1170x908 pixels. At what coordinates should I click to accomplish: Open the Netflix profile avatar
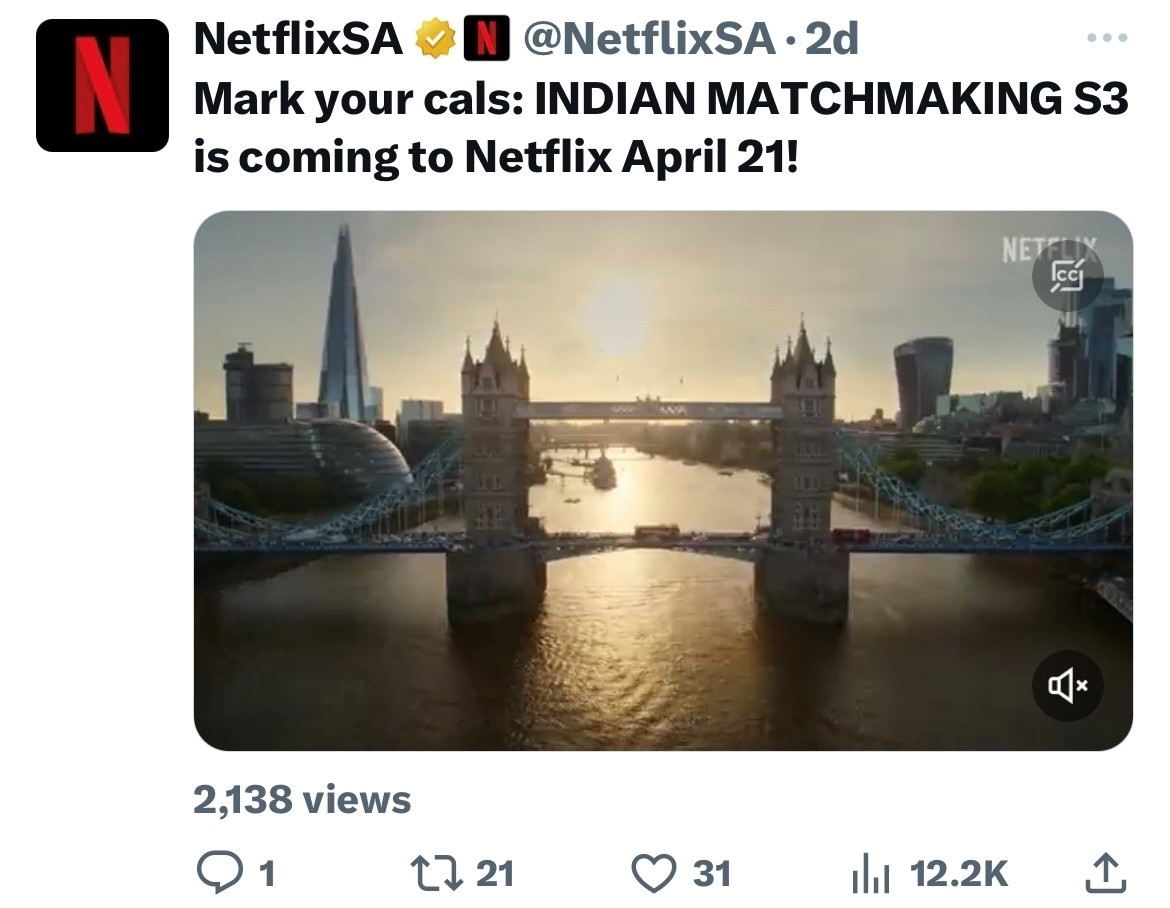click(102, 85)
